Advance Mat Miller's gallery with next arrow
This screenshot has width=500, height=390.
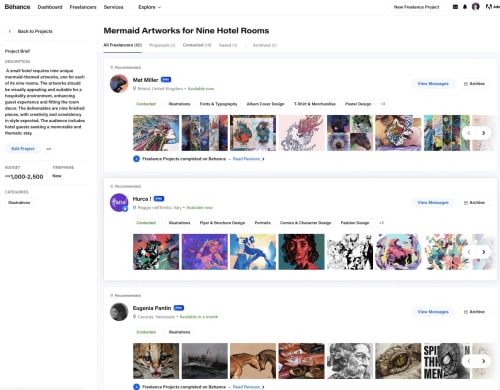[483, 133]
